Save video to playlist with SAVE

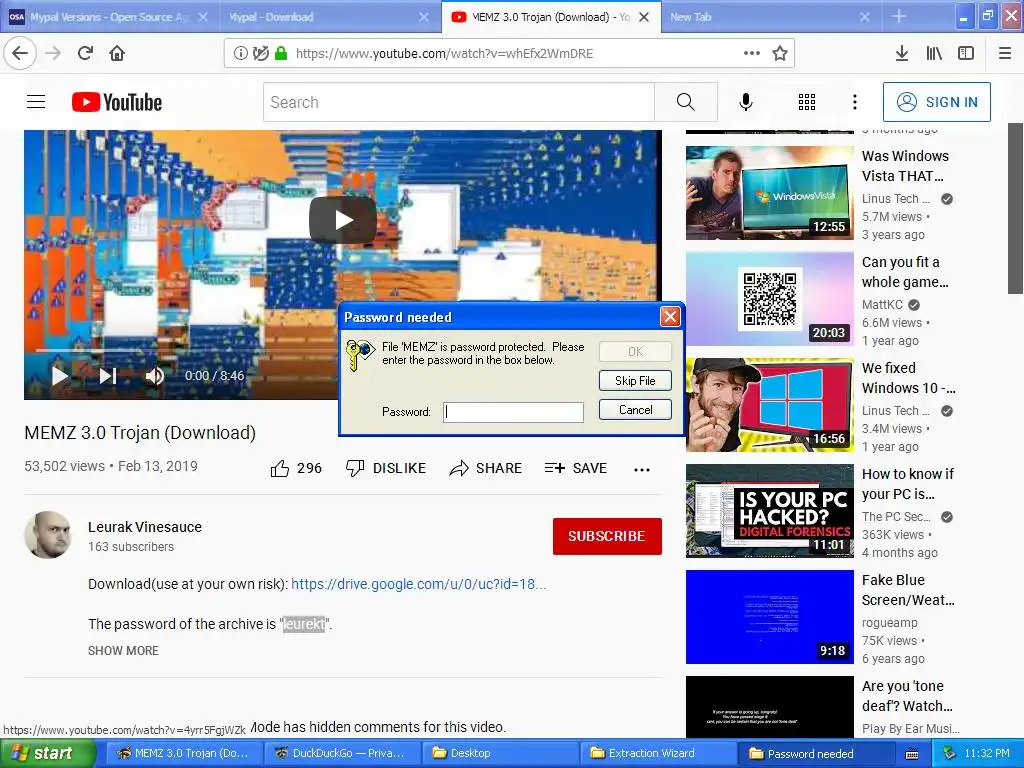click(x=576, y=468)
